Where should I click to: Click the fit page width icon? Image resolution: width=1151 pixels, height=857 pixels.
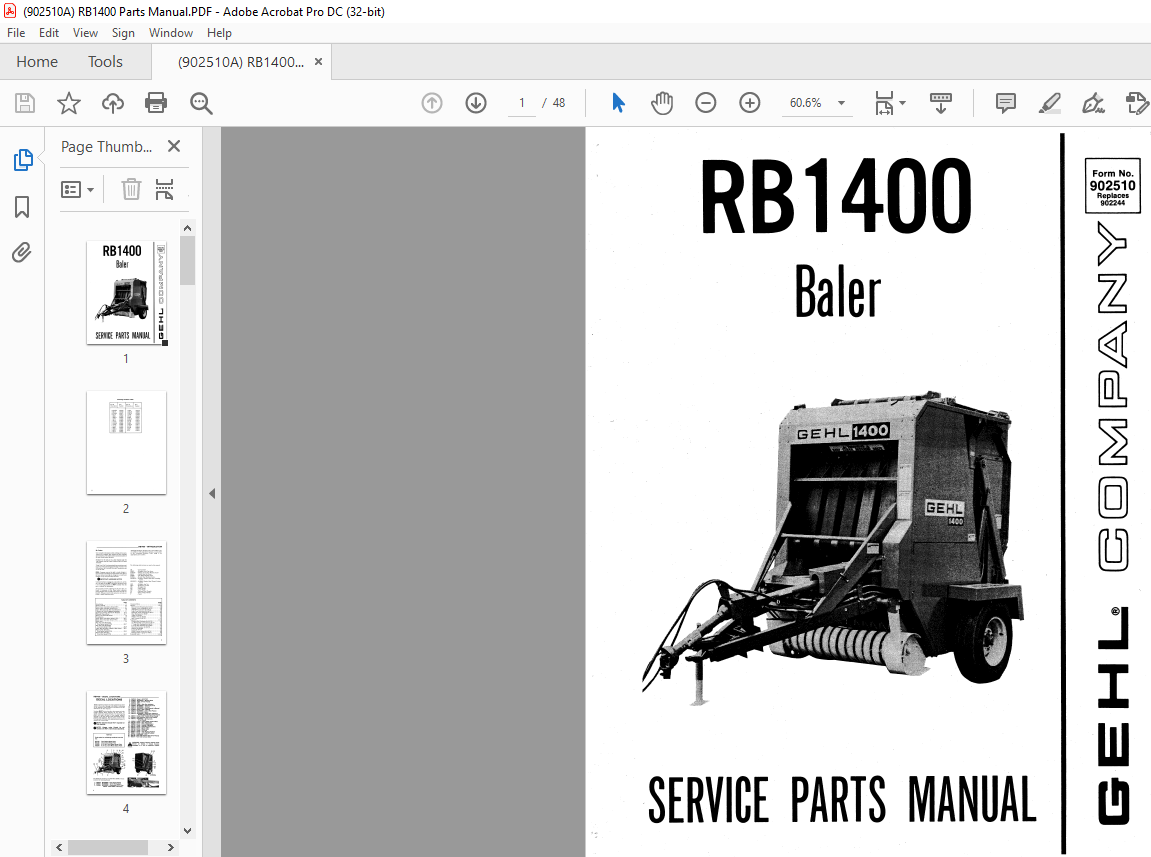pos(885,103)
